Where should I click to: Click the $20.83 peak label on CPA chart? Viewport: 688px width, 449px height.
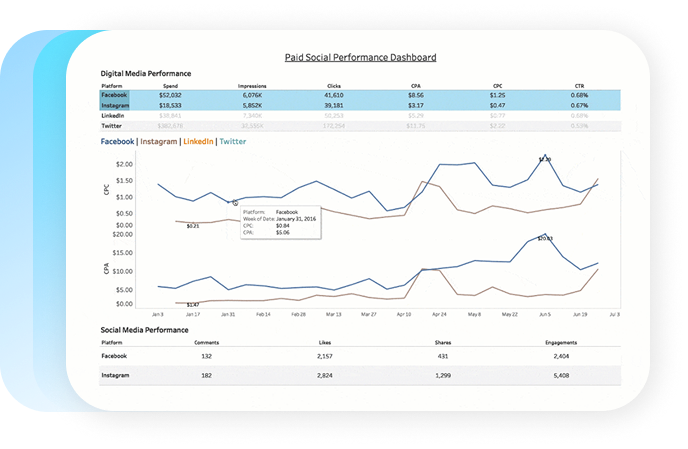545,238
